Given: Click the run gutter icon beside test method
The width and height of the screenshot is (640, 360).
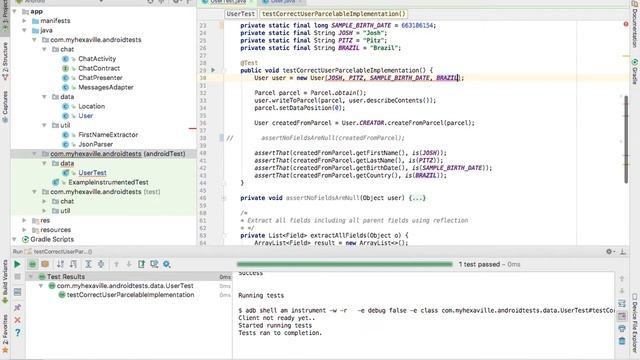Looking at the screenshot, I should [x=213, y=70].
